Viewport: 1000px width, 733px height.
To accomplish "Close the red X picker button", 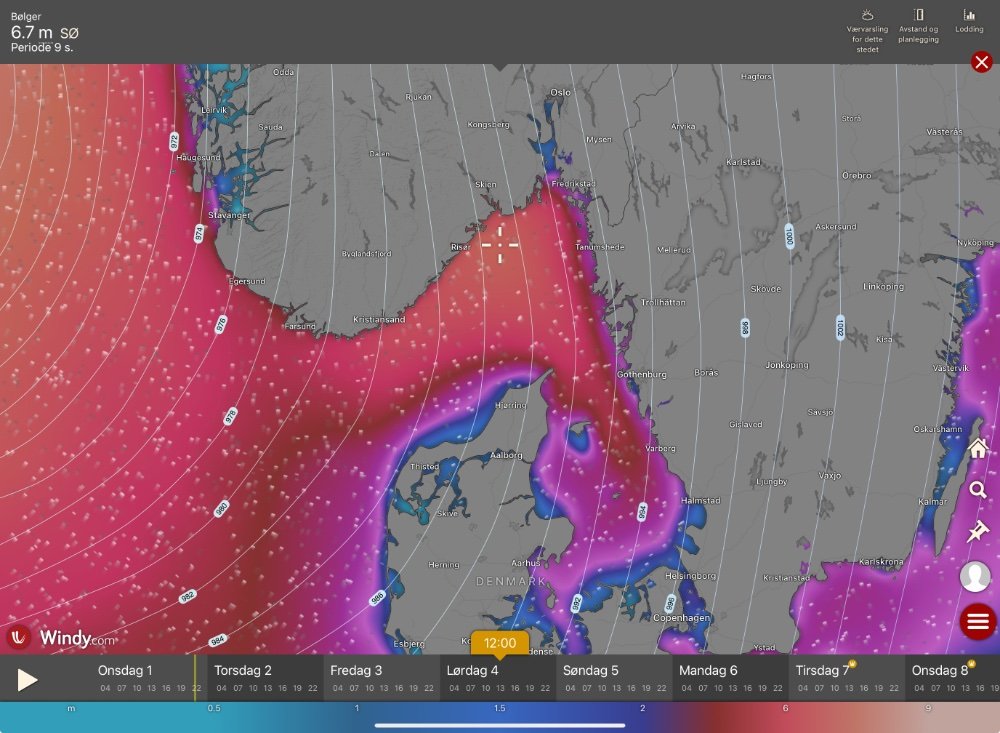I will pos(981,63).
